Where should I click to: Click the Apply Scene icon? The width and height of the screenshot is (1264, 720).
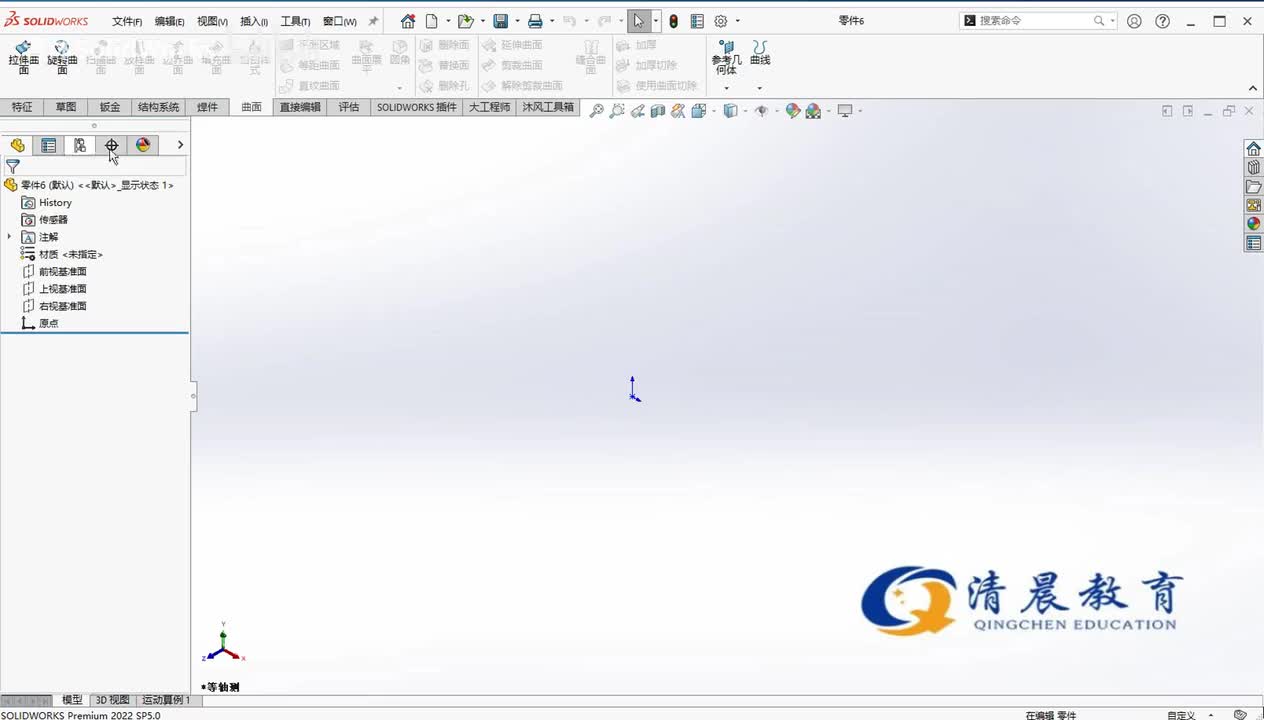pos(813,111)
